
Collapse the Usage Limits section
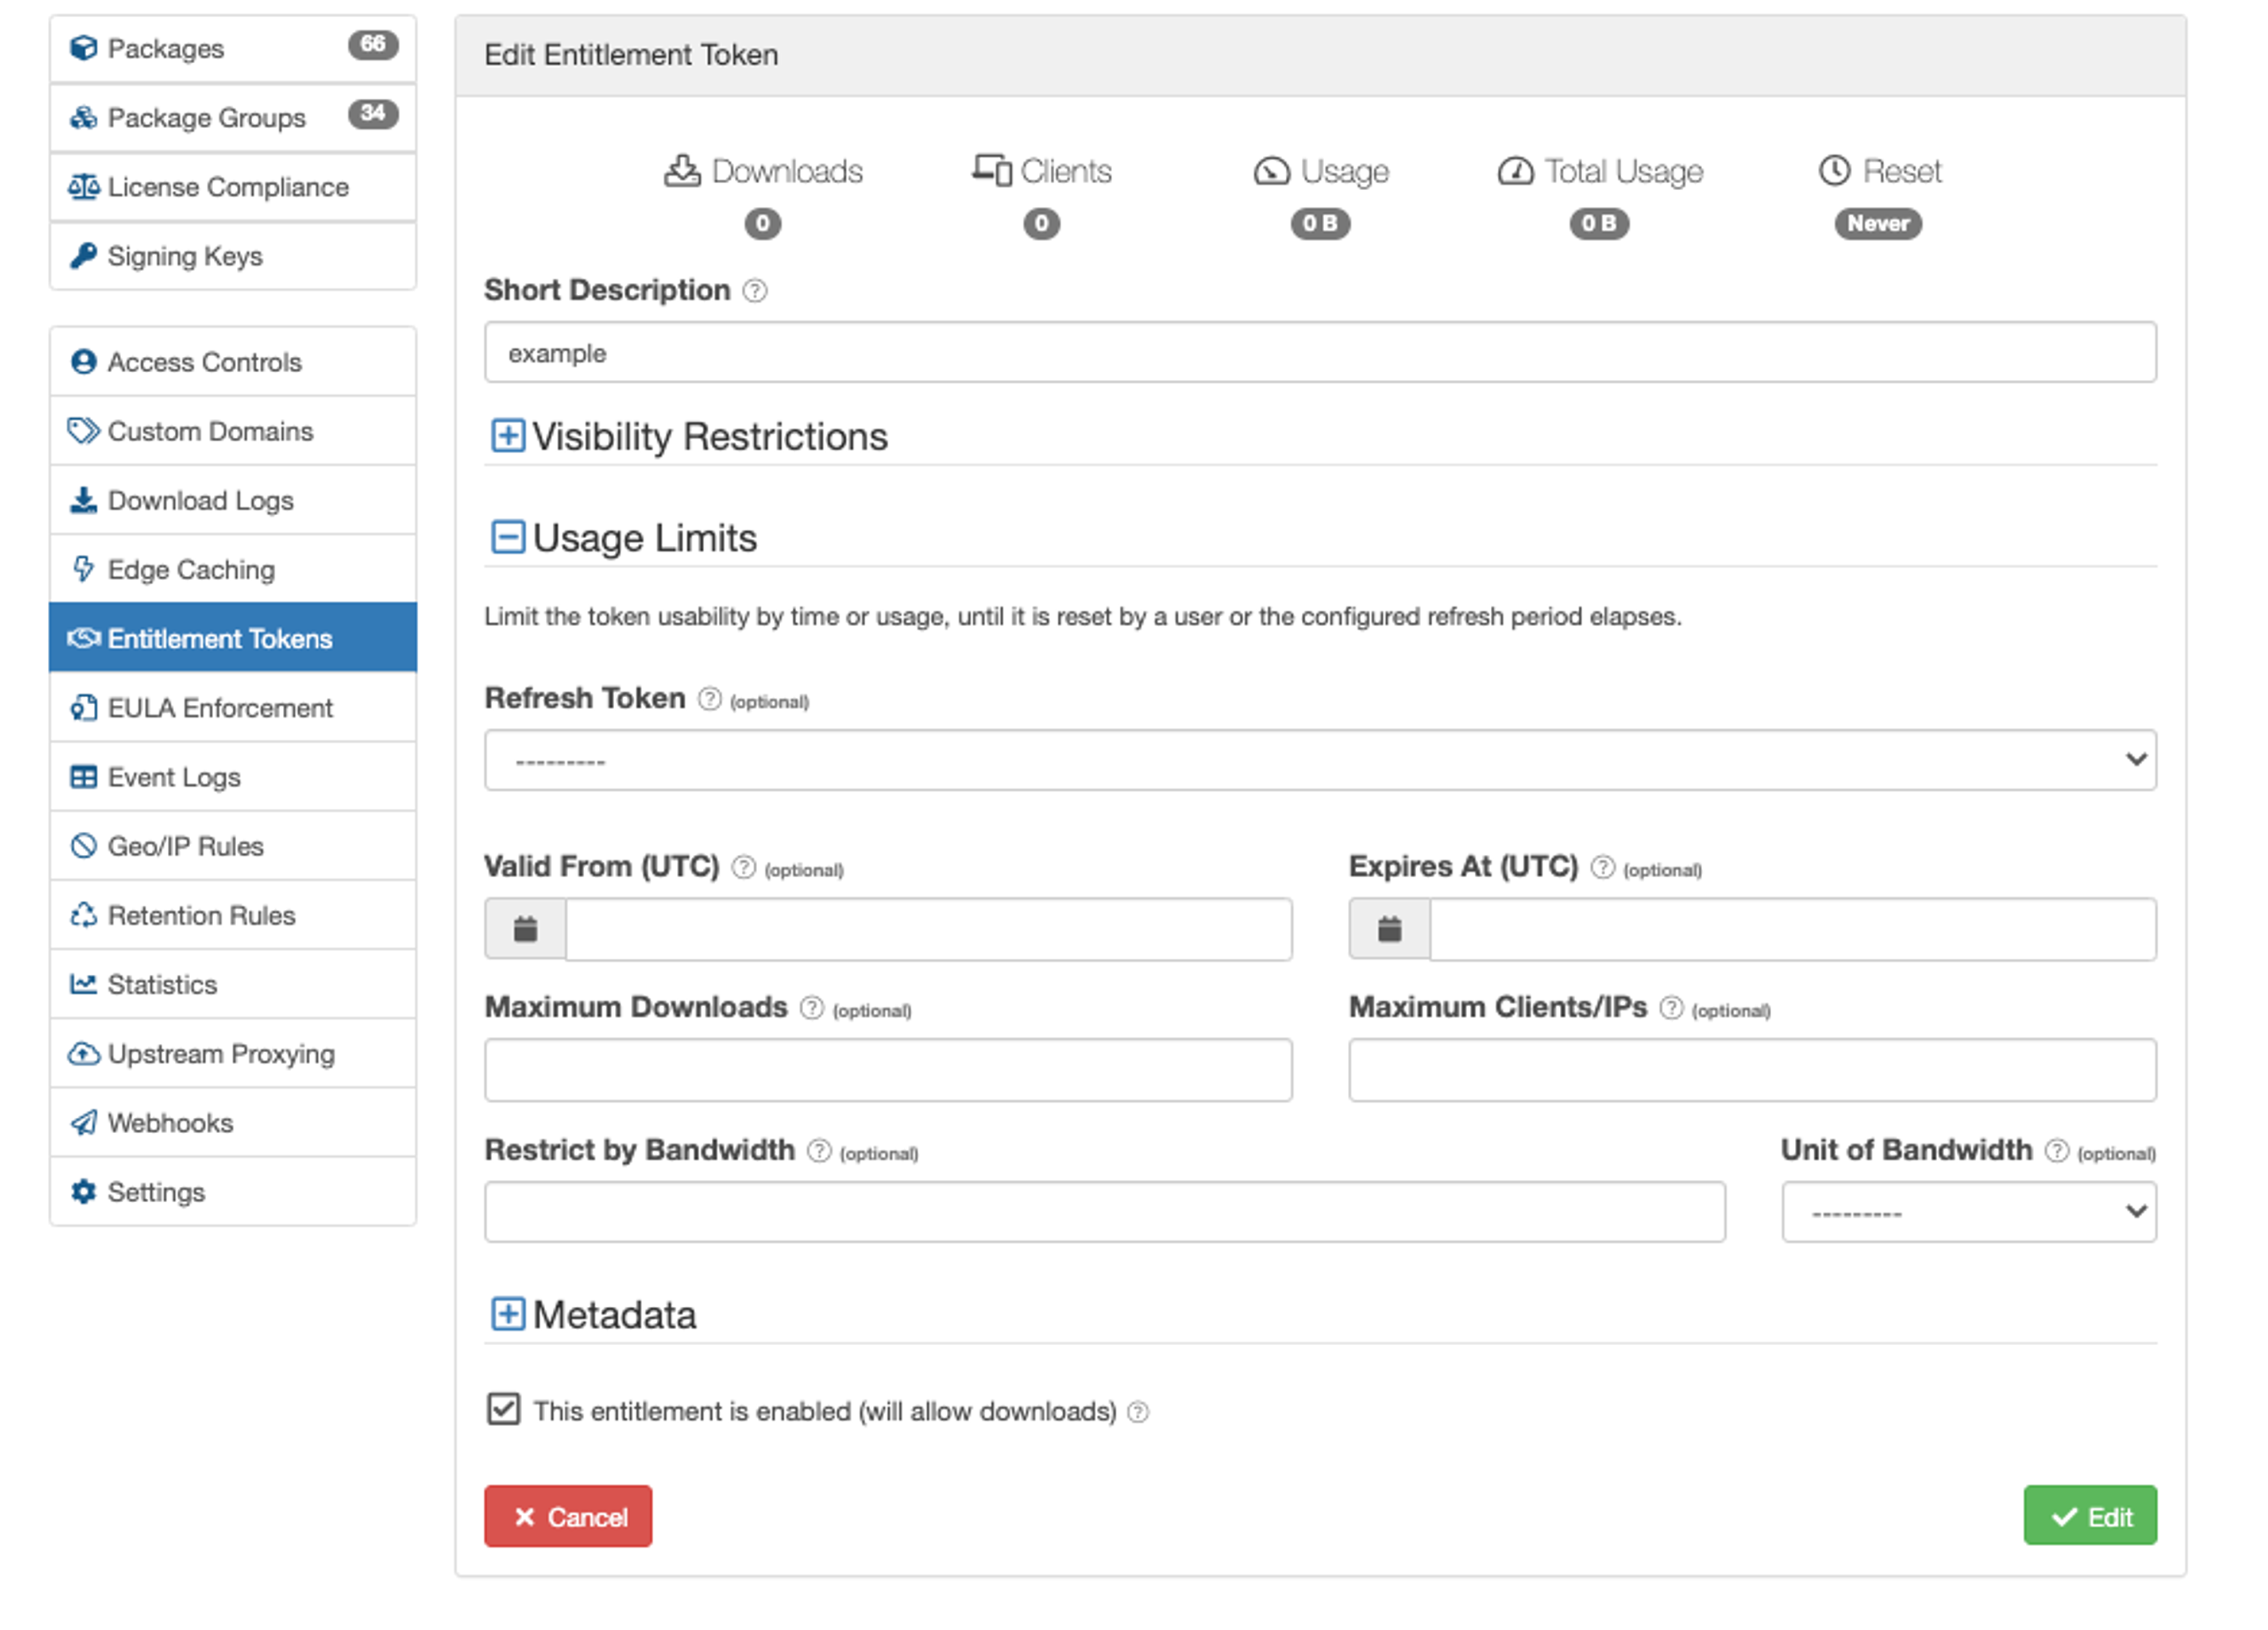(508, 537)
